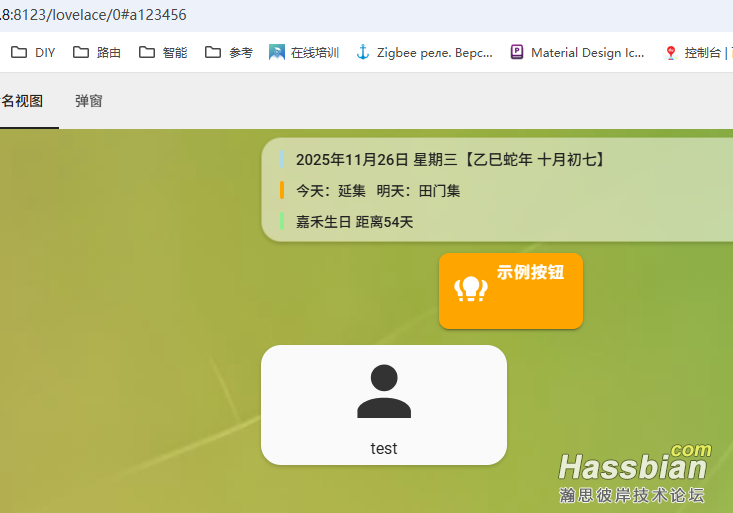Image resolution: width=733 pixels, height=513 pixels.
Task: Open the 路由 bookmarks folder
Action: (x=97, y=52)
